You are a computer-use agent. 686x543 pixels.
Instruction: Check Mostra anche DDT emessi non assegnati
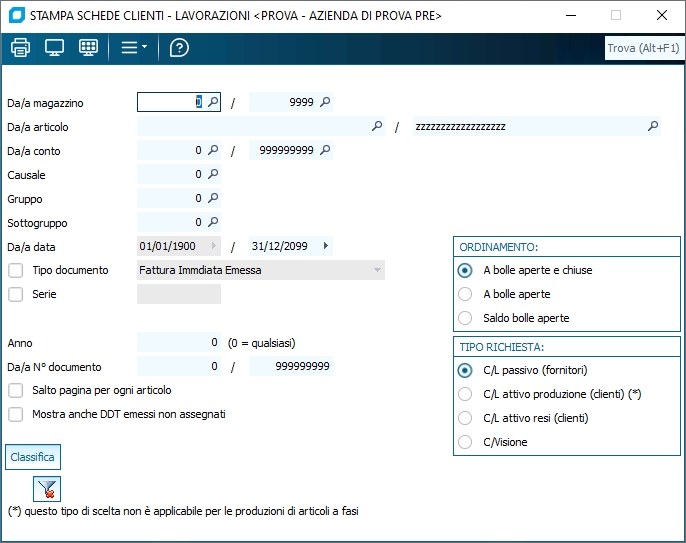click(15, 414)
